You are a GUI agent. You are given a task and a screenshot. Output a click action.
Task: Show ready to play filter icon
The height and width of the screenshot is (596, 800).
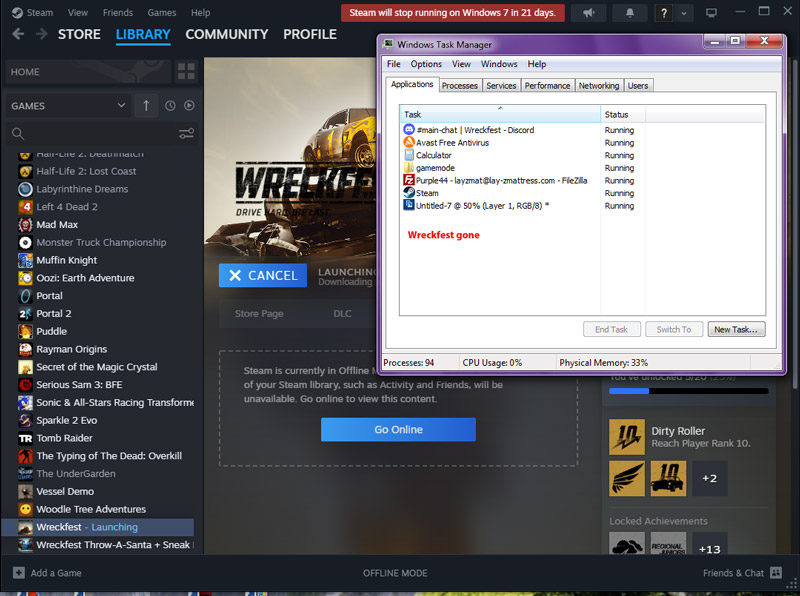(189, 106)
